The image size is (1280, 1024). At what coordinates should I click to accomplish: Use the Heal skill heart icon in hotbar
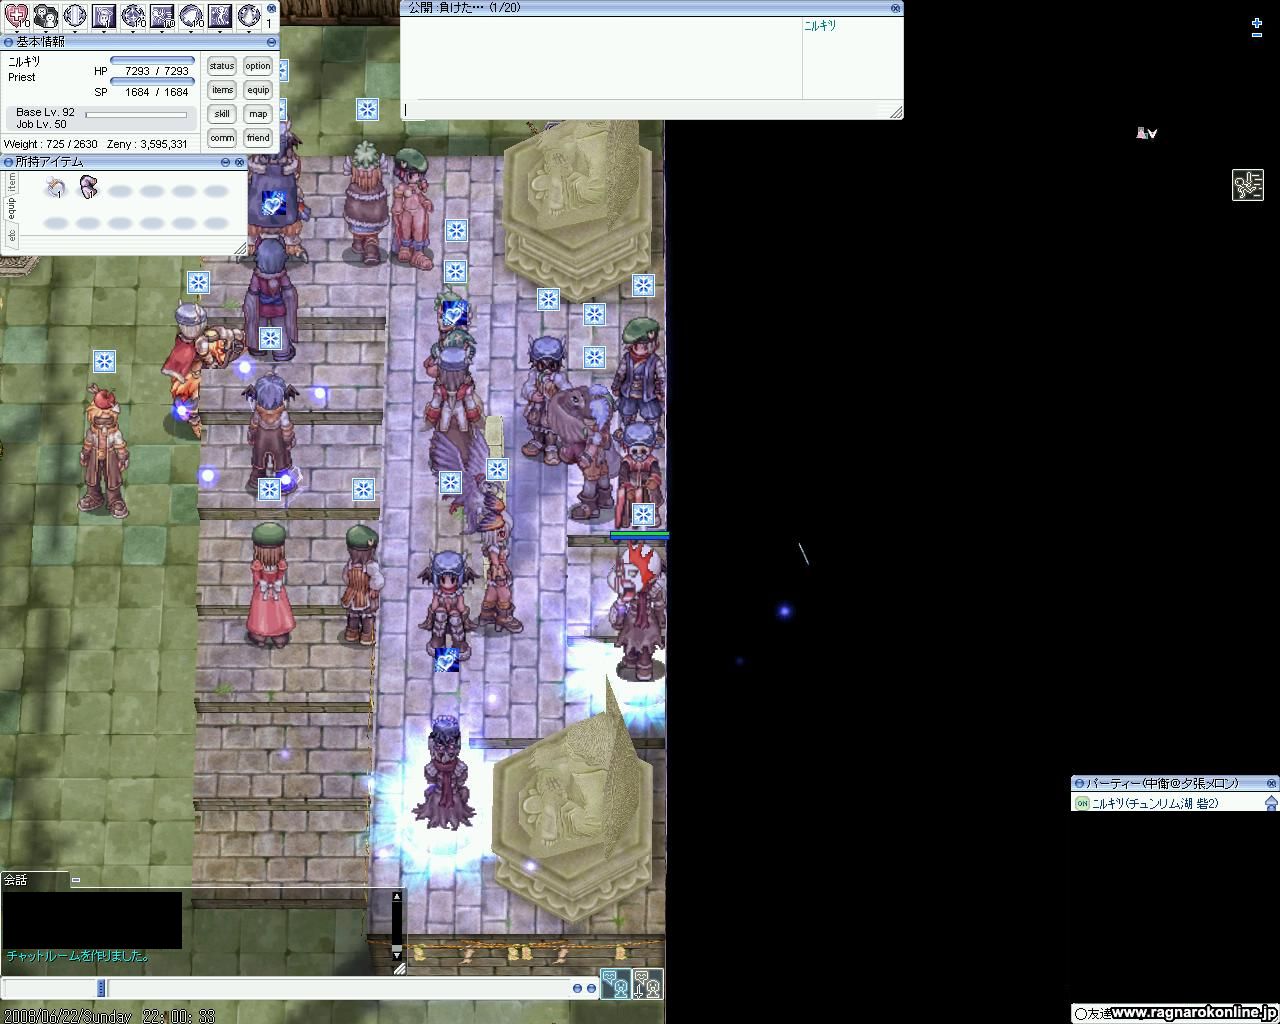pyautogui.click(x=16, y=14)
